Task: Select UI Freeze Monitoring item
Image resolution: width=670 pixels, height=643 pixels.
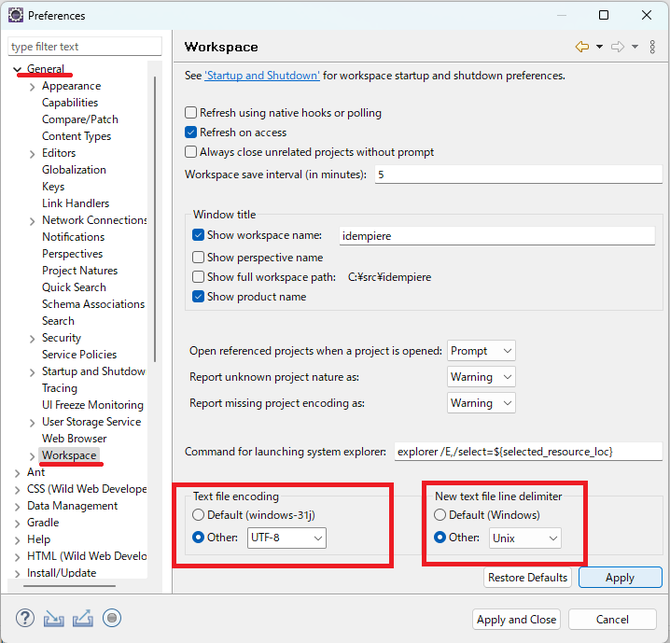Action: pos(93,405)
